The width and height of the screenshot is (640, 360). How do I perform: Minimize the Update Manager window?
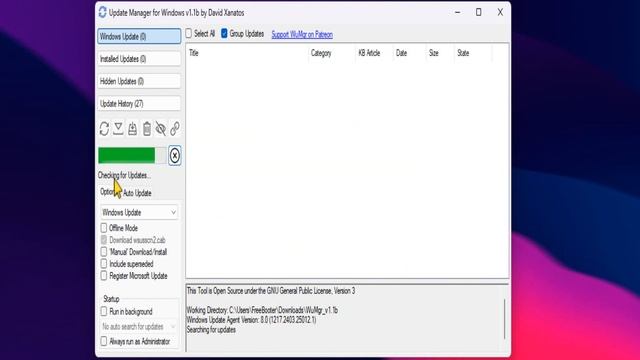click(458, 13)
